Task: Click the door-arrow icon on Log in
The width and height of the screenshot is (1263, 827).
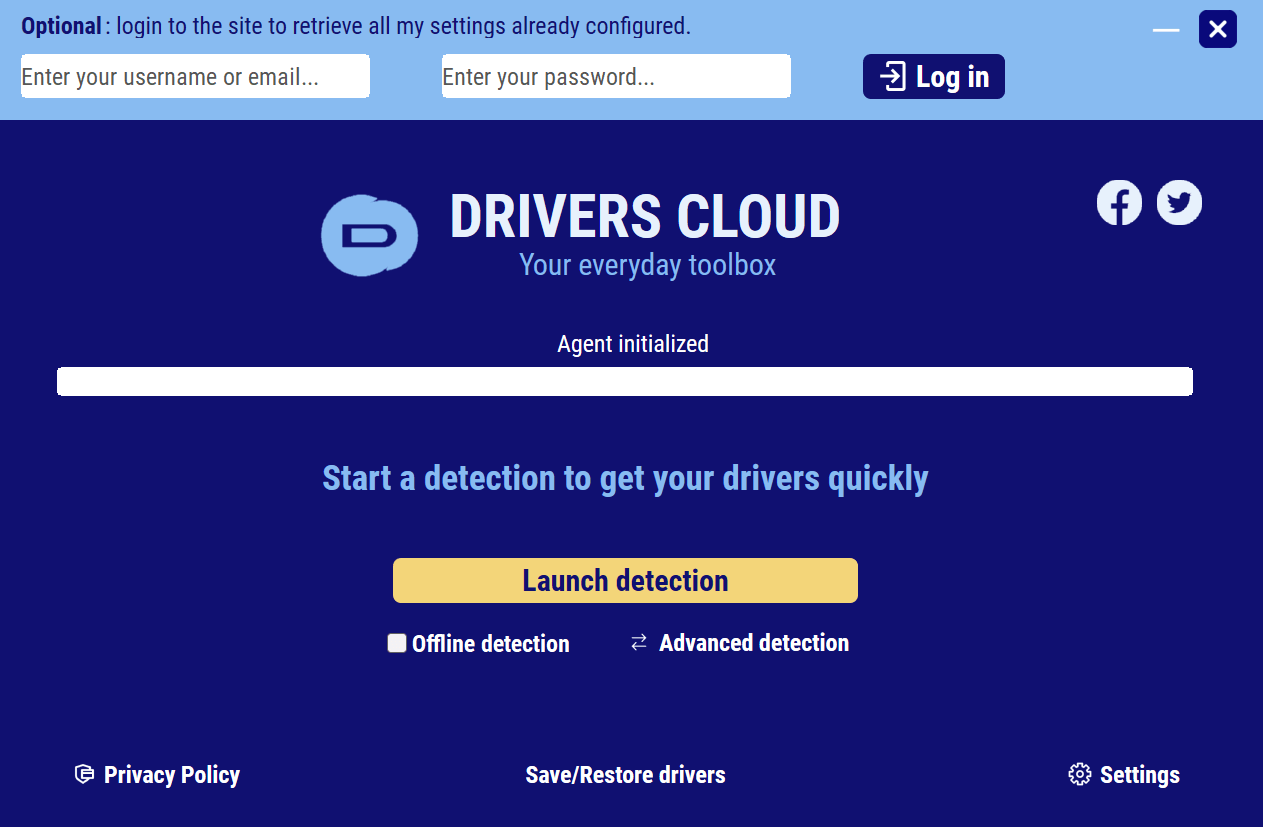Action: pyautogui.click(x=894, y=76)
